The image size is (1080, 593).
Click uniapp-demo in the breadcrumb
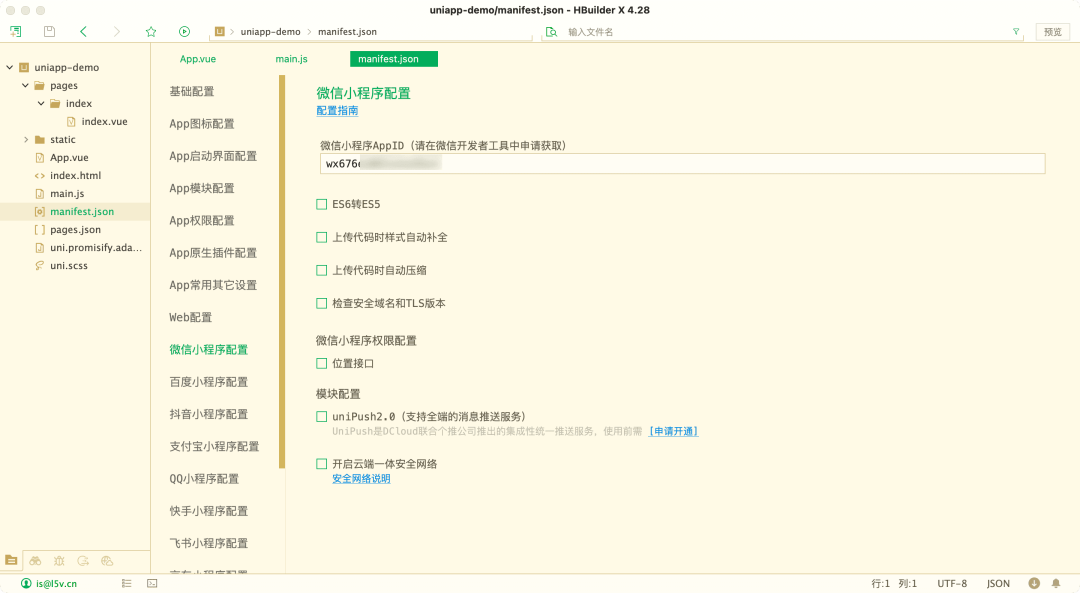pos(270,32)
